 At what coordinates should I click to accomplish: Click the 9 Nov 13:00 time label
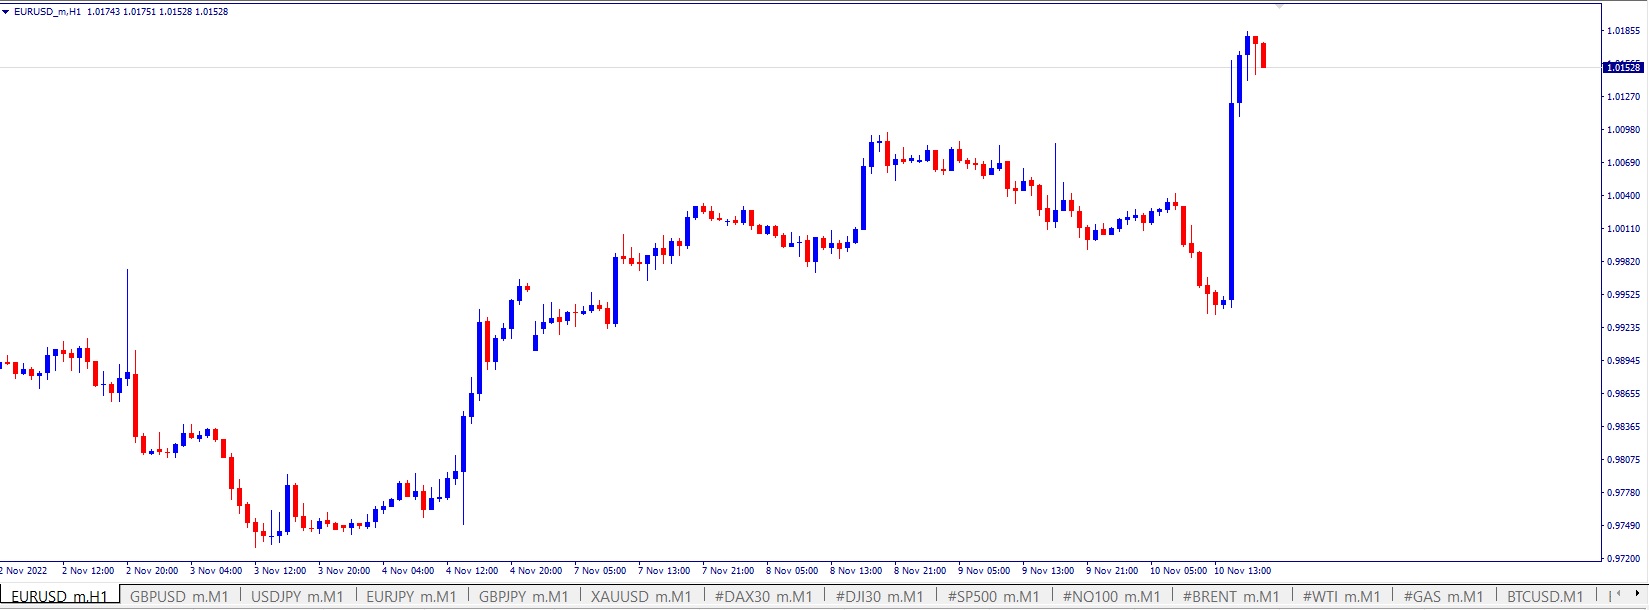pyautogui.click(x=1048, y=571)
